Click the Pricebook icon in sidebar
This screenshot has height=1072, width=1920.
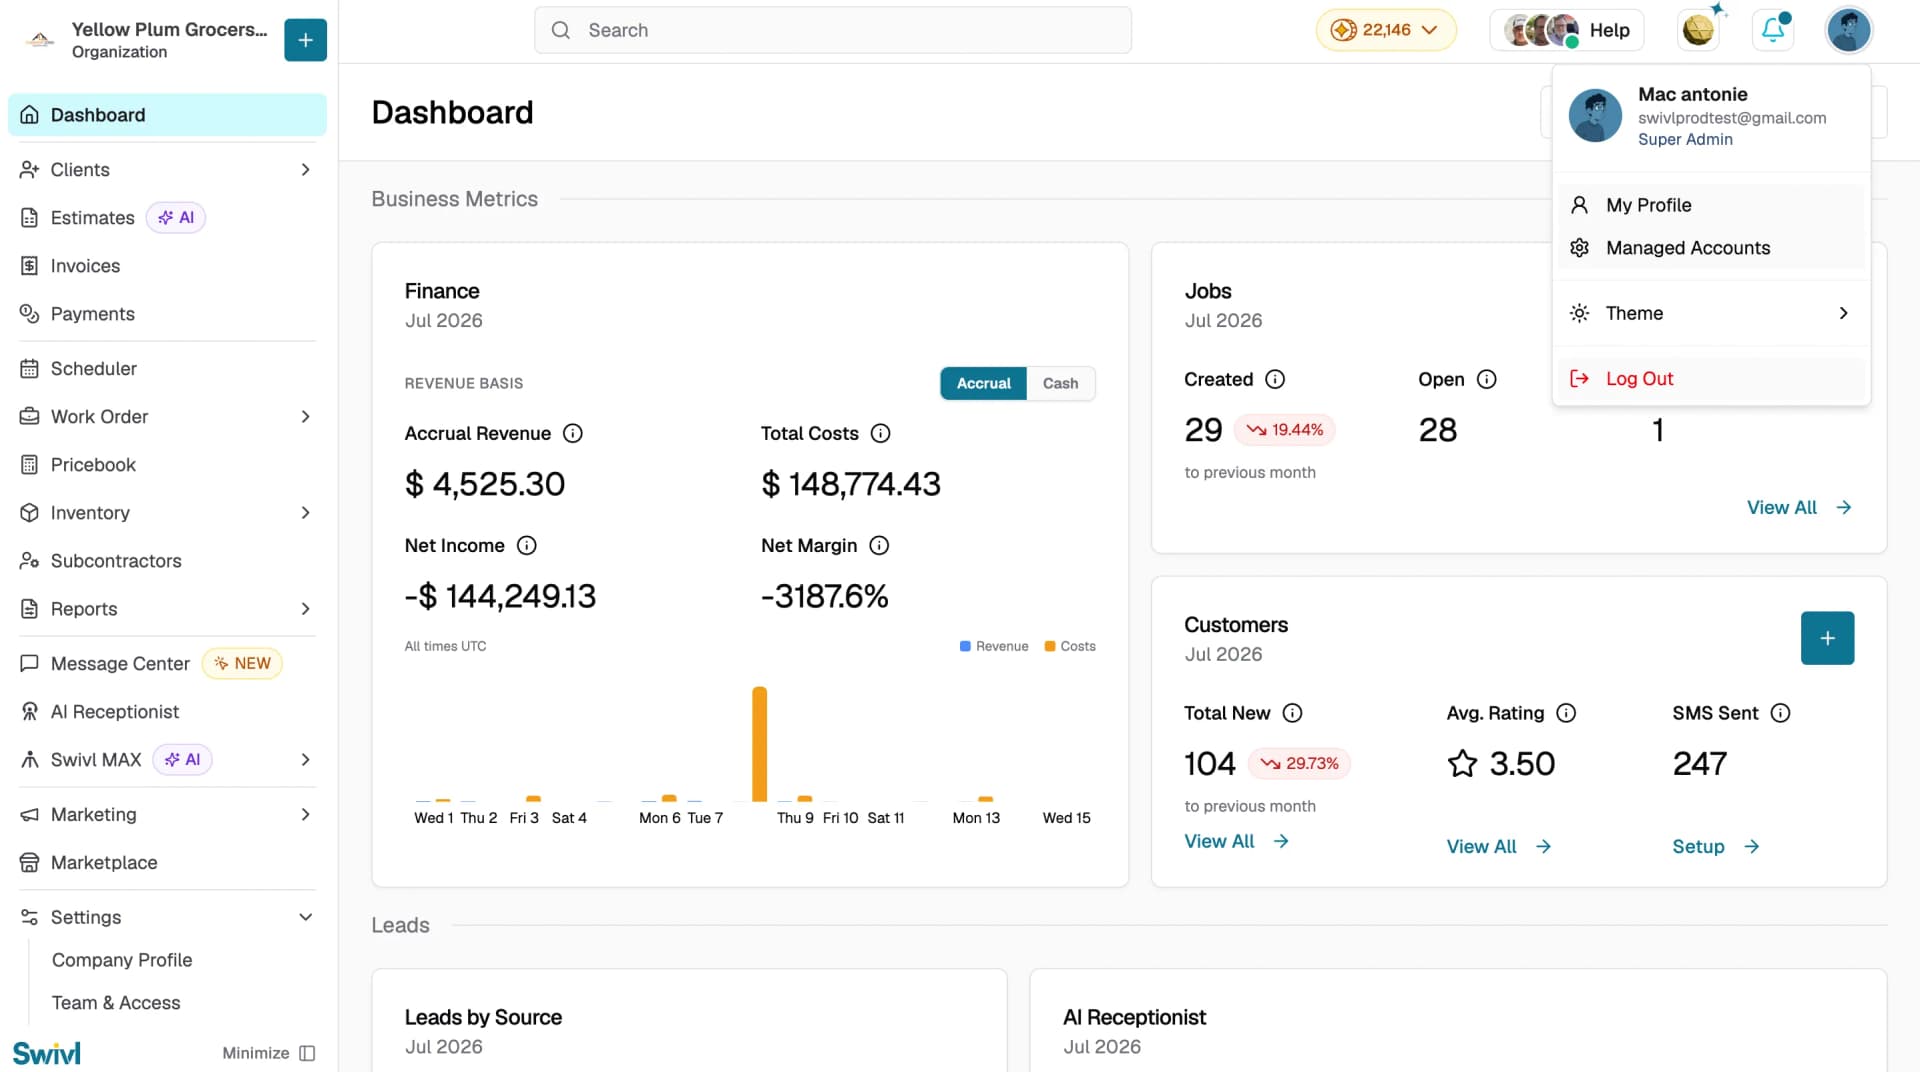coord(29,465)
